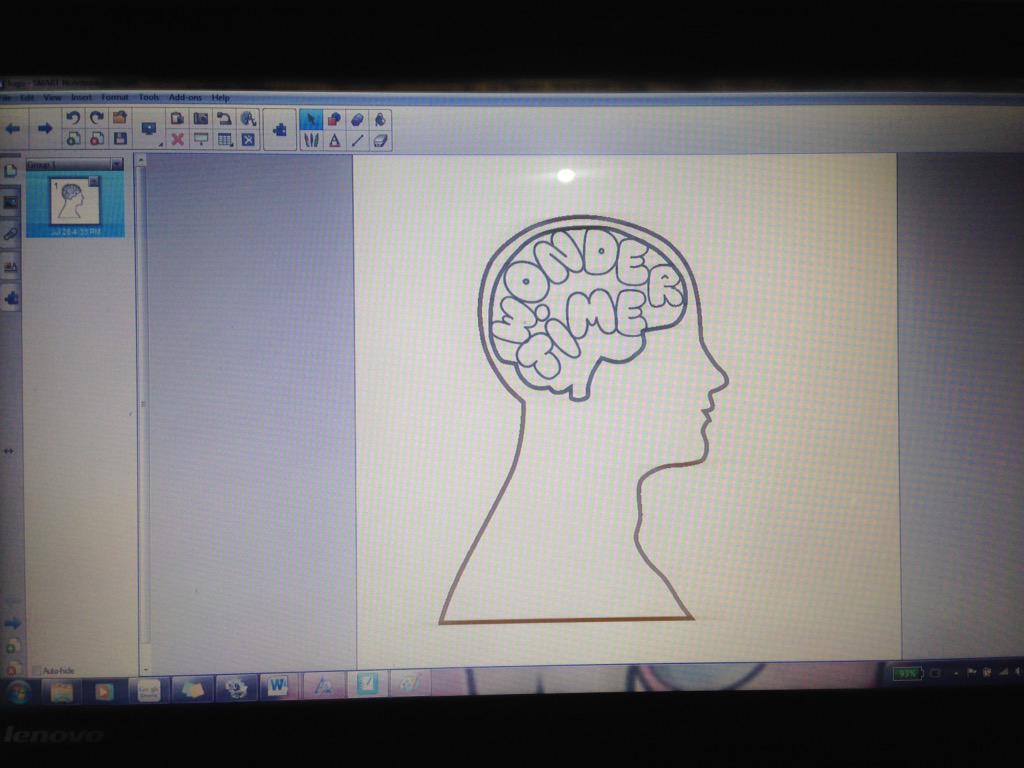Open the Page Sorter tab

(10, 172)
